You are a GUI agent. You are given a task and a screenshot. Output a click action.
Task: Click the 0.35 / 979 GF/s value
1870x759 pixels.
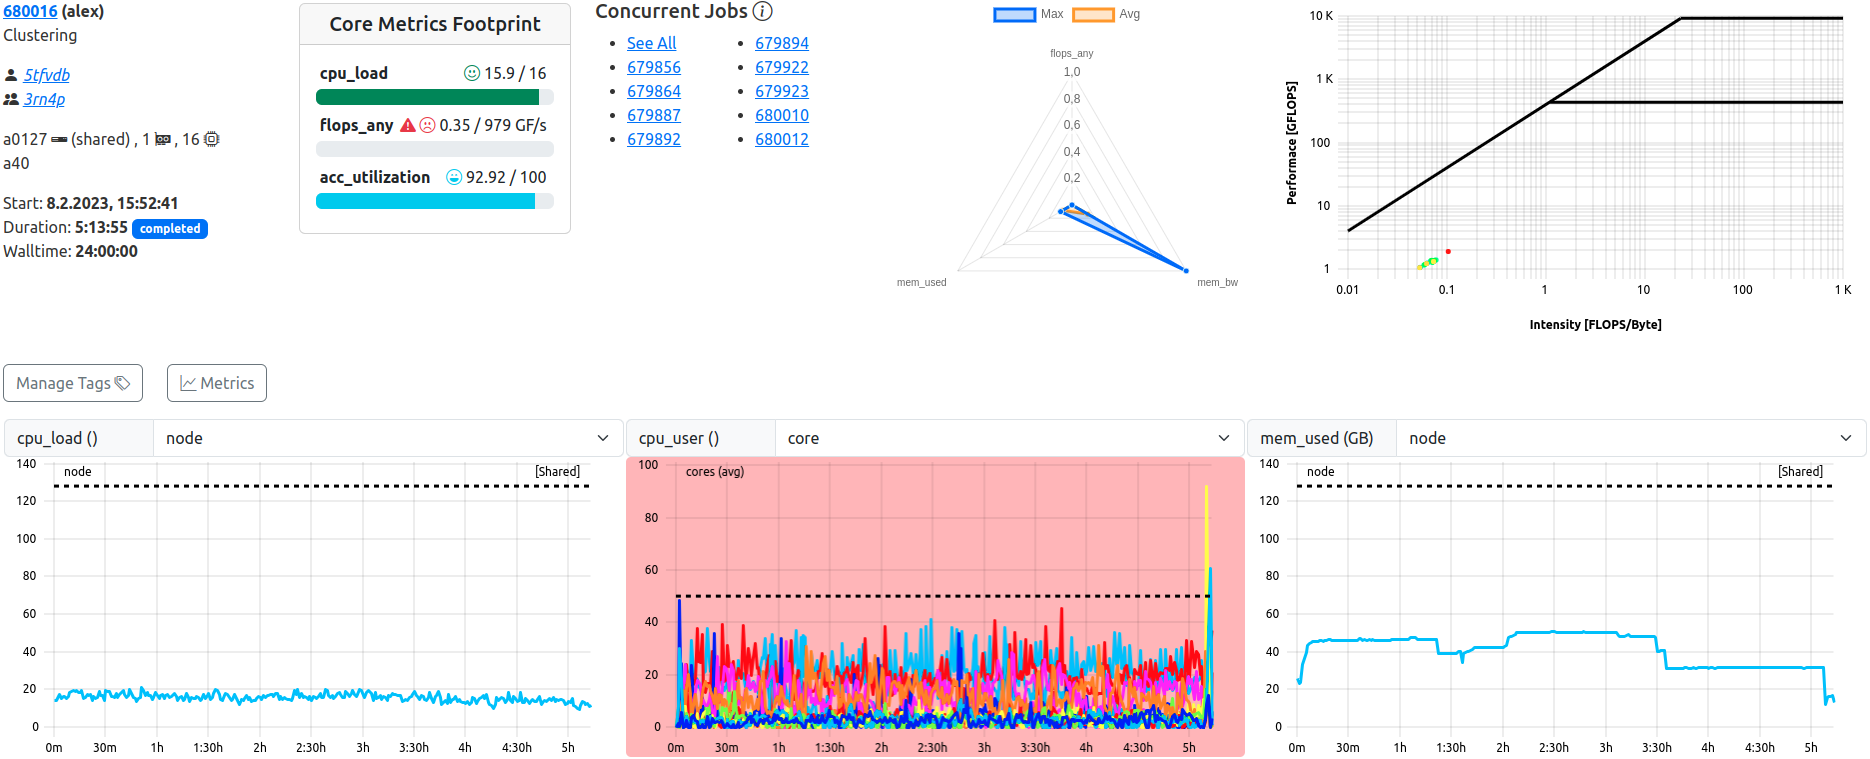tap(493, 125)
